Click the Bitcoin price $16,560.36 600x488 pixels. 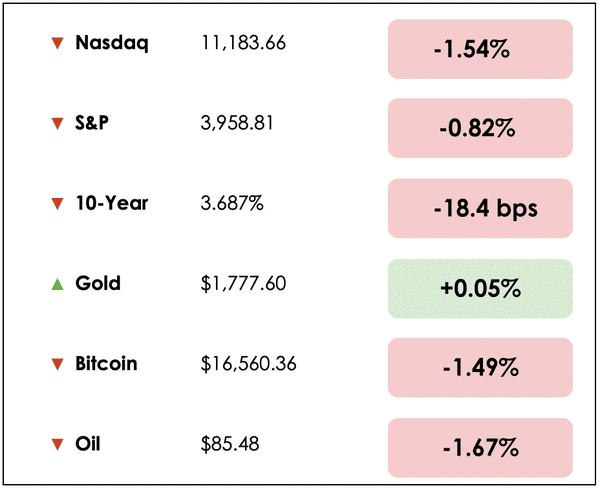click(x=248, y=364)
